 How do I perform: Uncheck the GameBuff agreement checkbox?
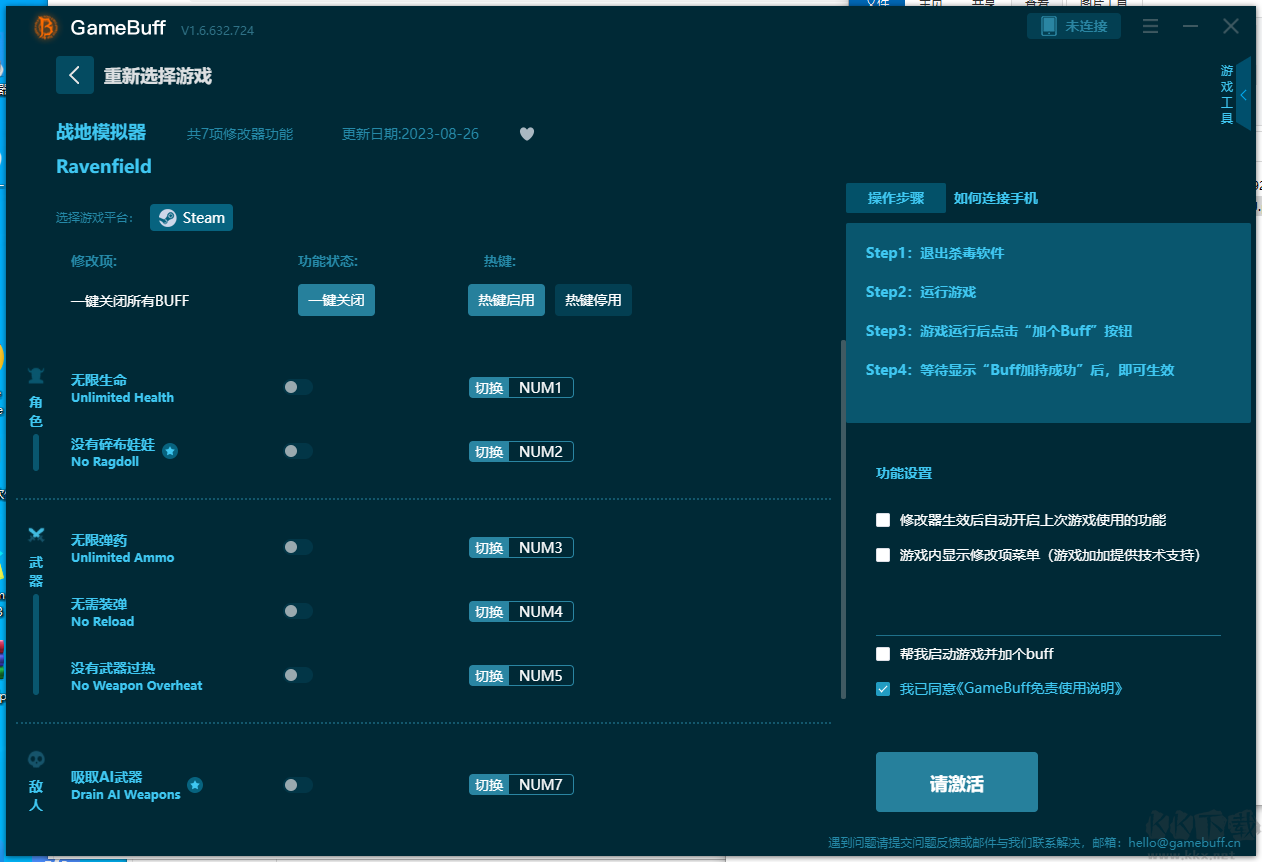pyautogui.click(x=883, y=689)
